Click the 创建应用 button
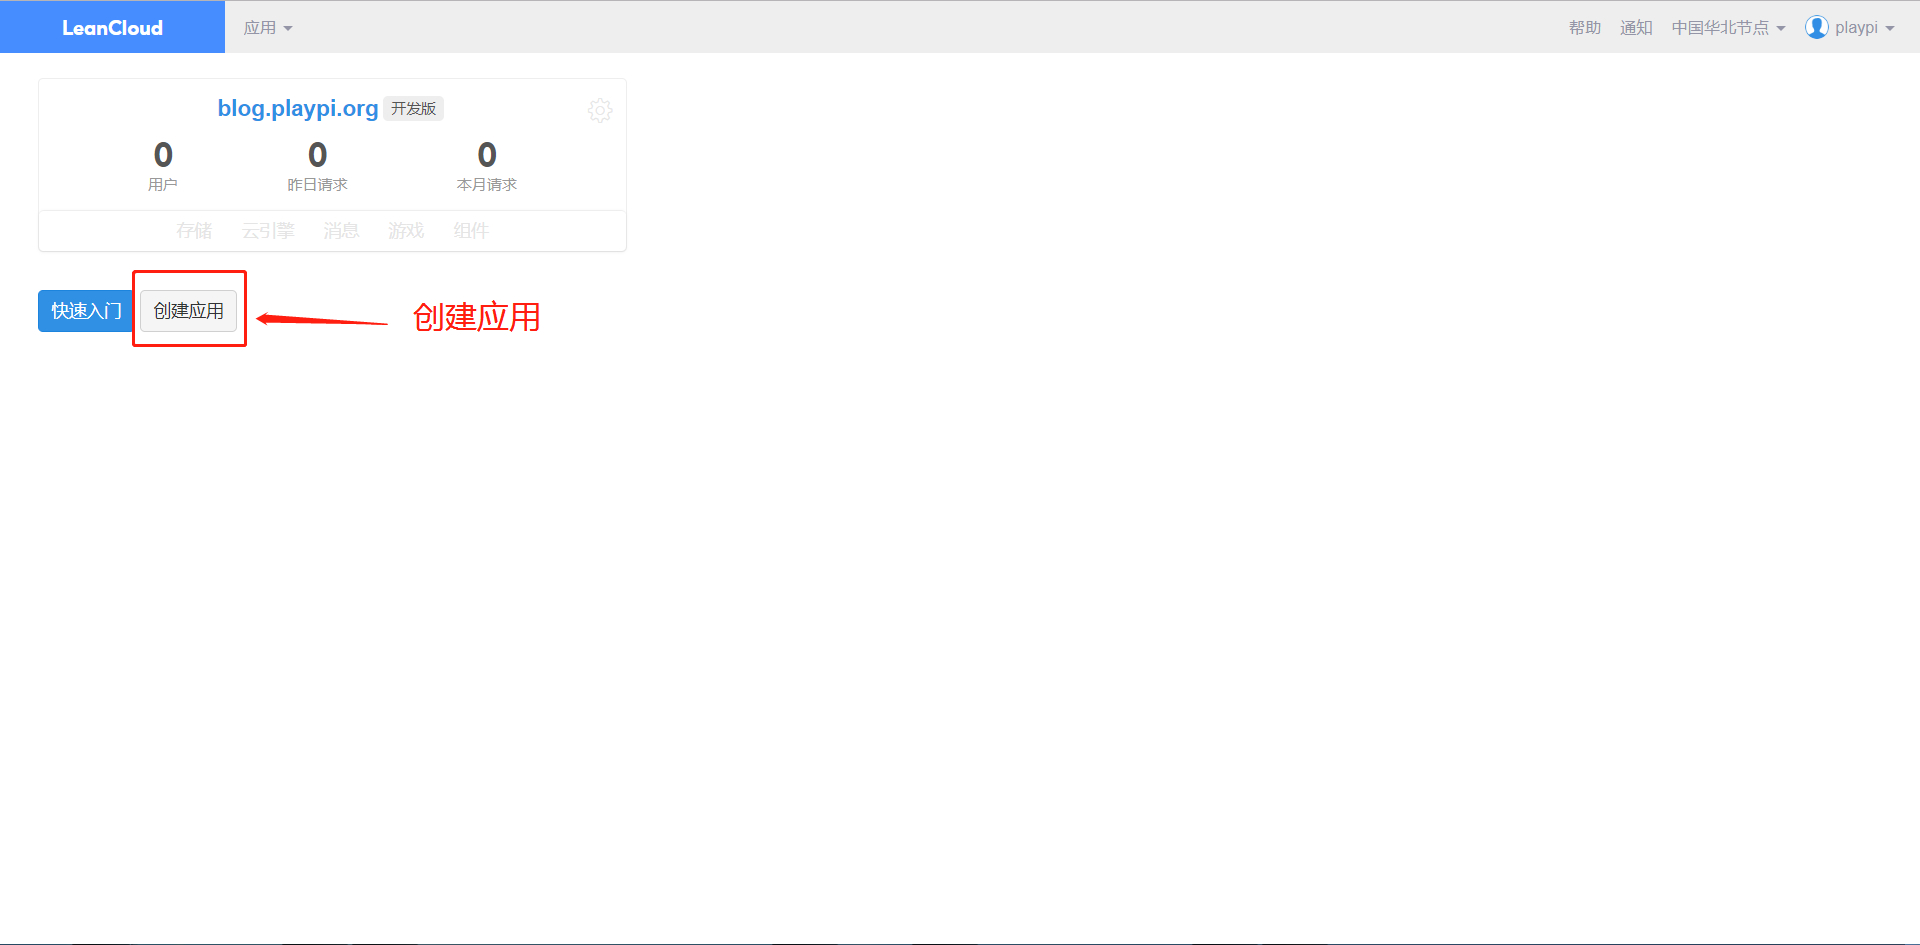Image resolution: width=1920 pixels, height=945 pixels. [x=188, y=311]
